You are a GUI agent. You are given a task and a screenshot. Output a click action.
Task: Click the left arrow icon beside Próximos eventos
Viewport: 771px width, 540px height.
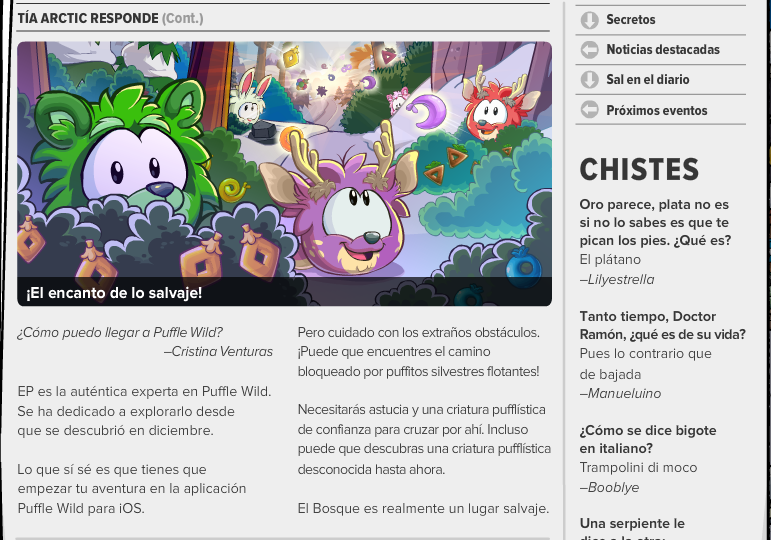[x=589, y=110]
